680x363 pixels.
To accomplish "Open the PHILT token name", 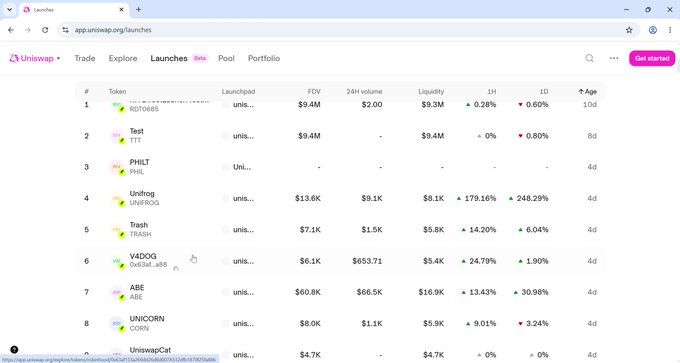I will [140, 162].
